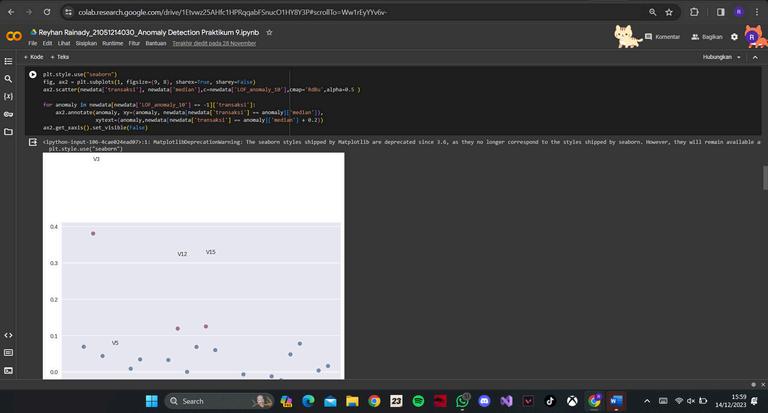Open Chrome three-dot menu
This screenshot has width=768, height=413.
[x=757, y=12]
